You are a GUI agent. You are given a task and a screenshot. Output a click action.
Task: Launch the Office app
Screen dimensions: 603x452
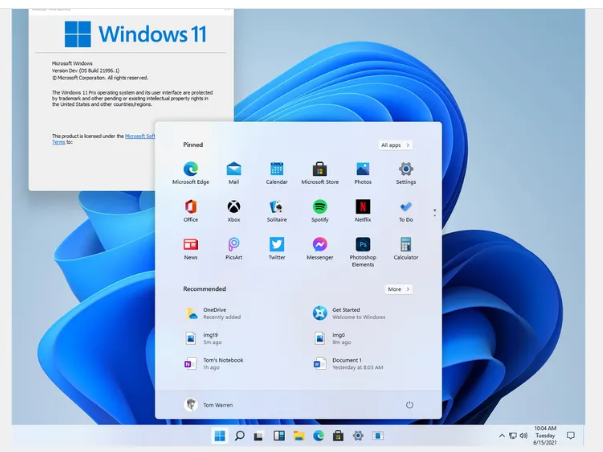click(191, 211)
